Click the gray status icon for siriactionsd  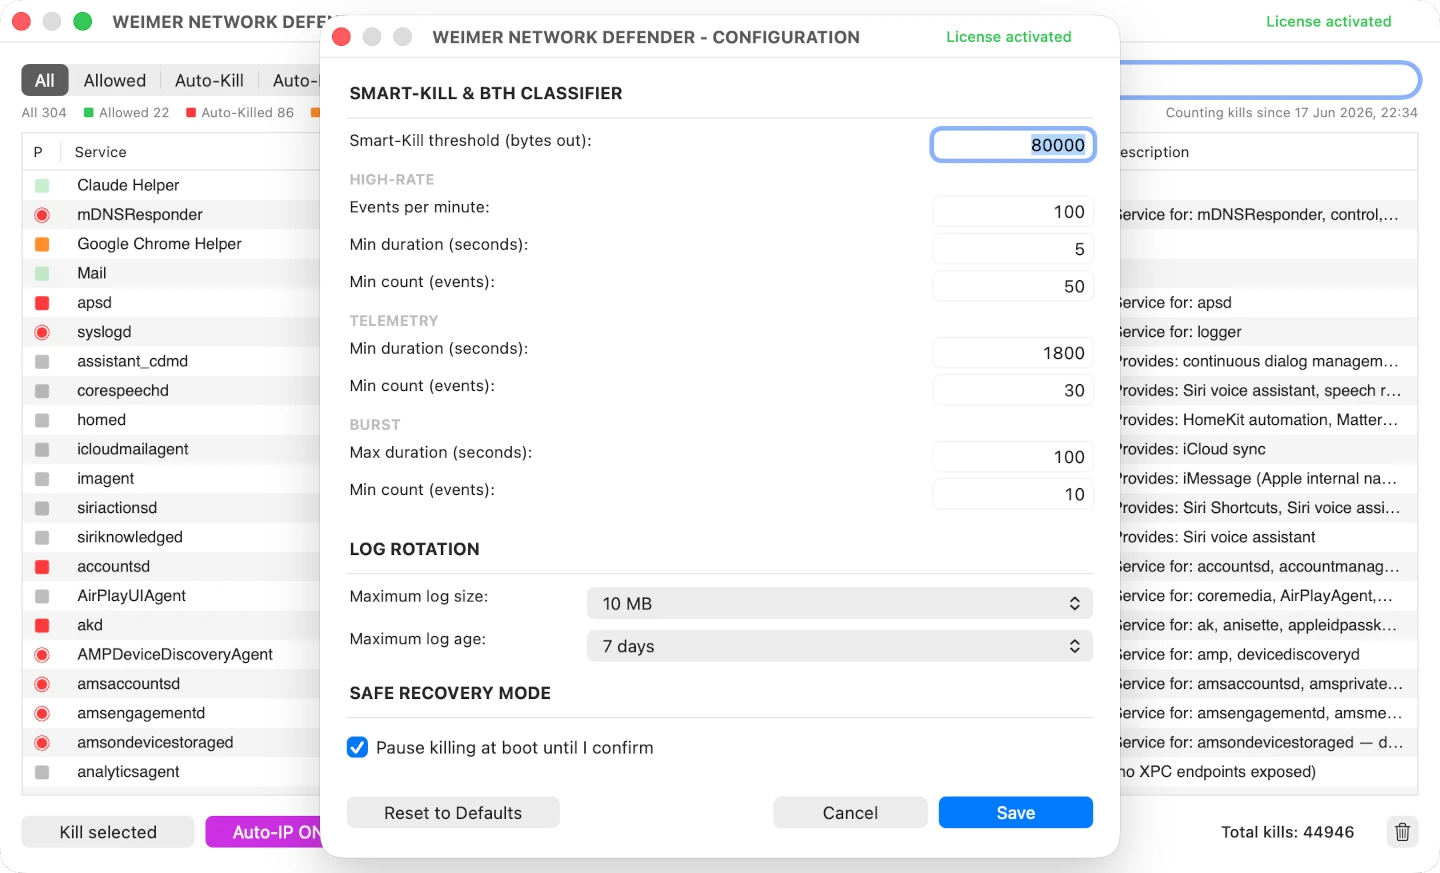42,508
